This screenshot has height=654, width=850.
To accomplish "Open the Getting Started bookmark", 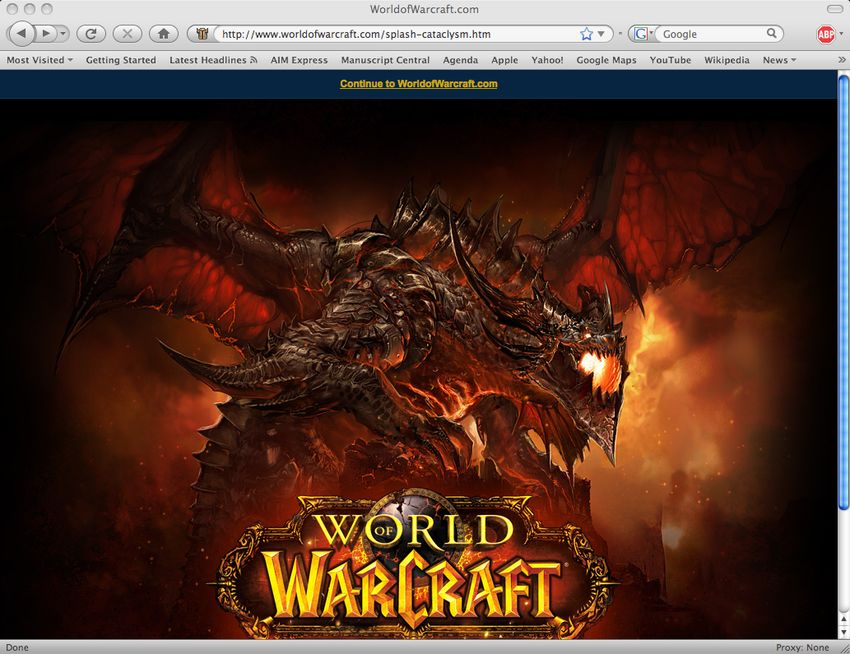I will tap(121, 60).
